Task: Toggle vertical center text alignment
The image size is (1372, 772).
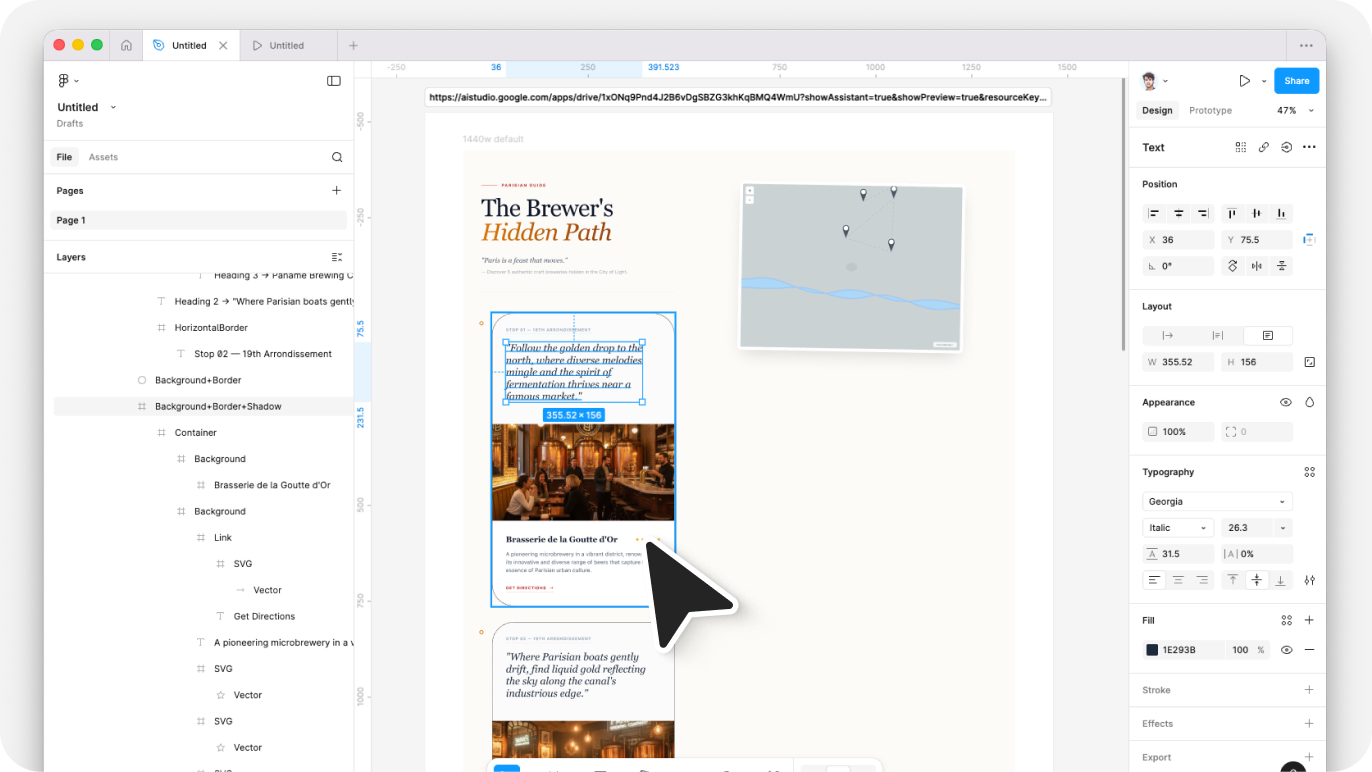Action: click(x=1257, y=579)
